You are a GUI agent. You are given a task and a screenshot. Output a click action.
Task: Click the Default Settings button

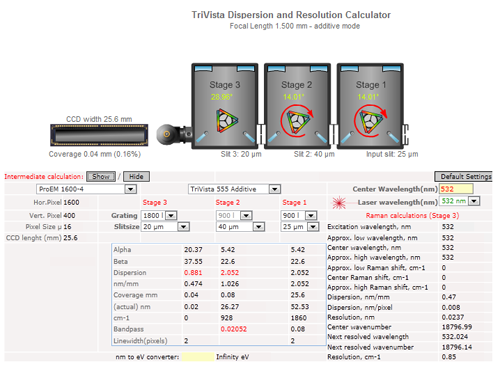pos(463,177)
